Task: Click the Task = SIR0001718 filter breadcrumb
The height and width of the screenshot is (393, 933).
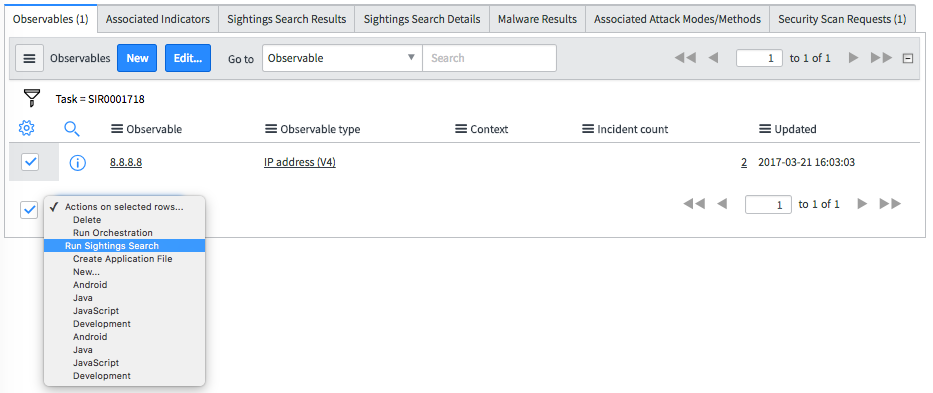Action: click(x=100, y=99)
